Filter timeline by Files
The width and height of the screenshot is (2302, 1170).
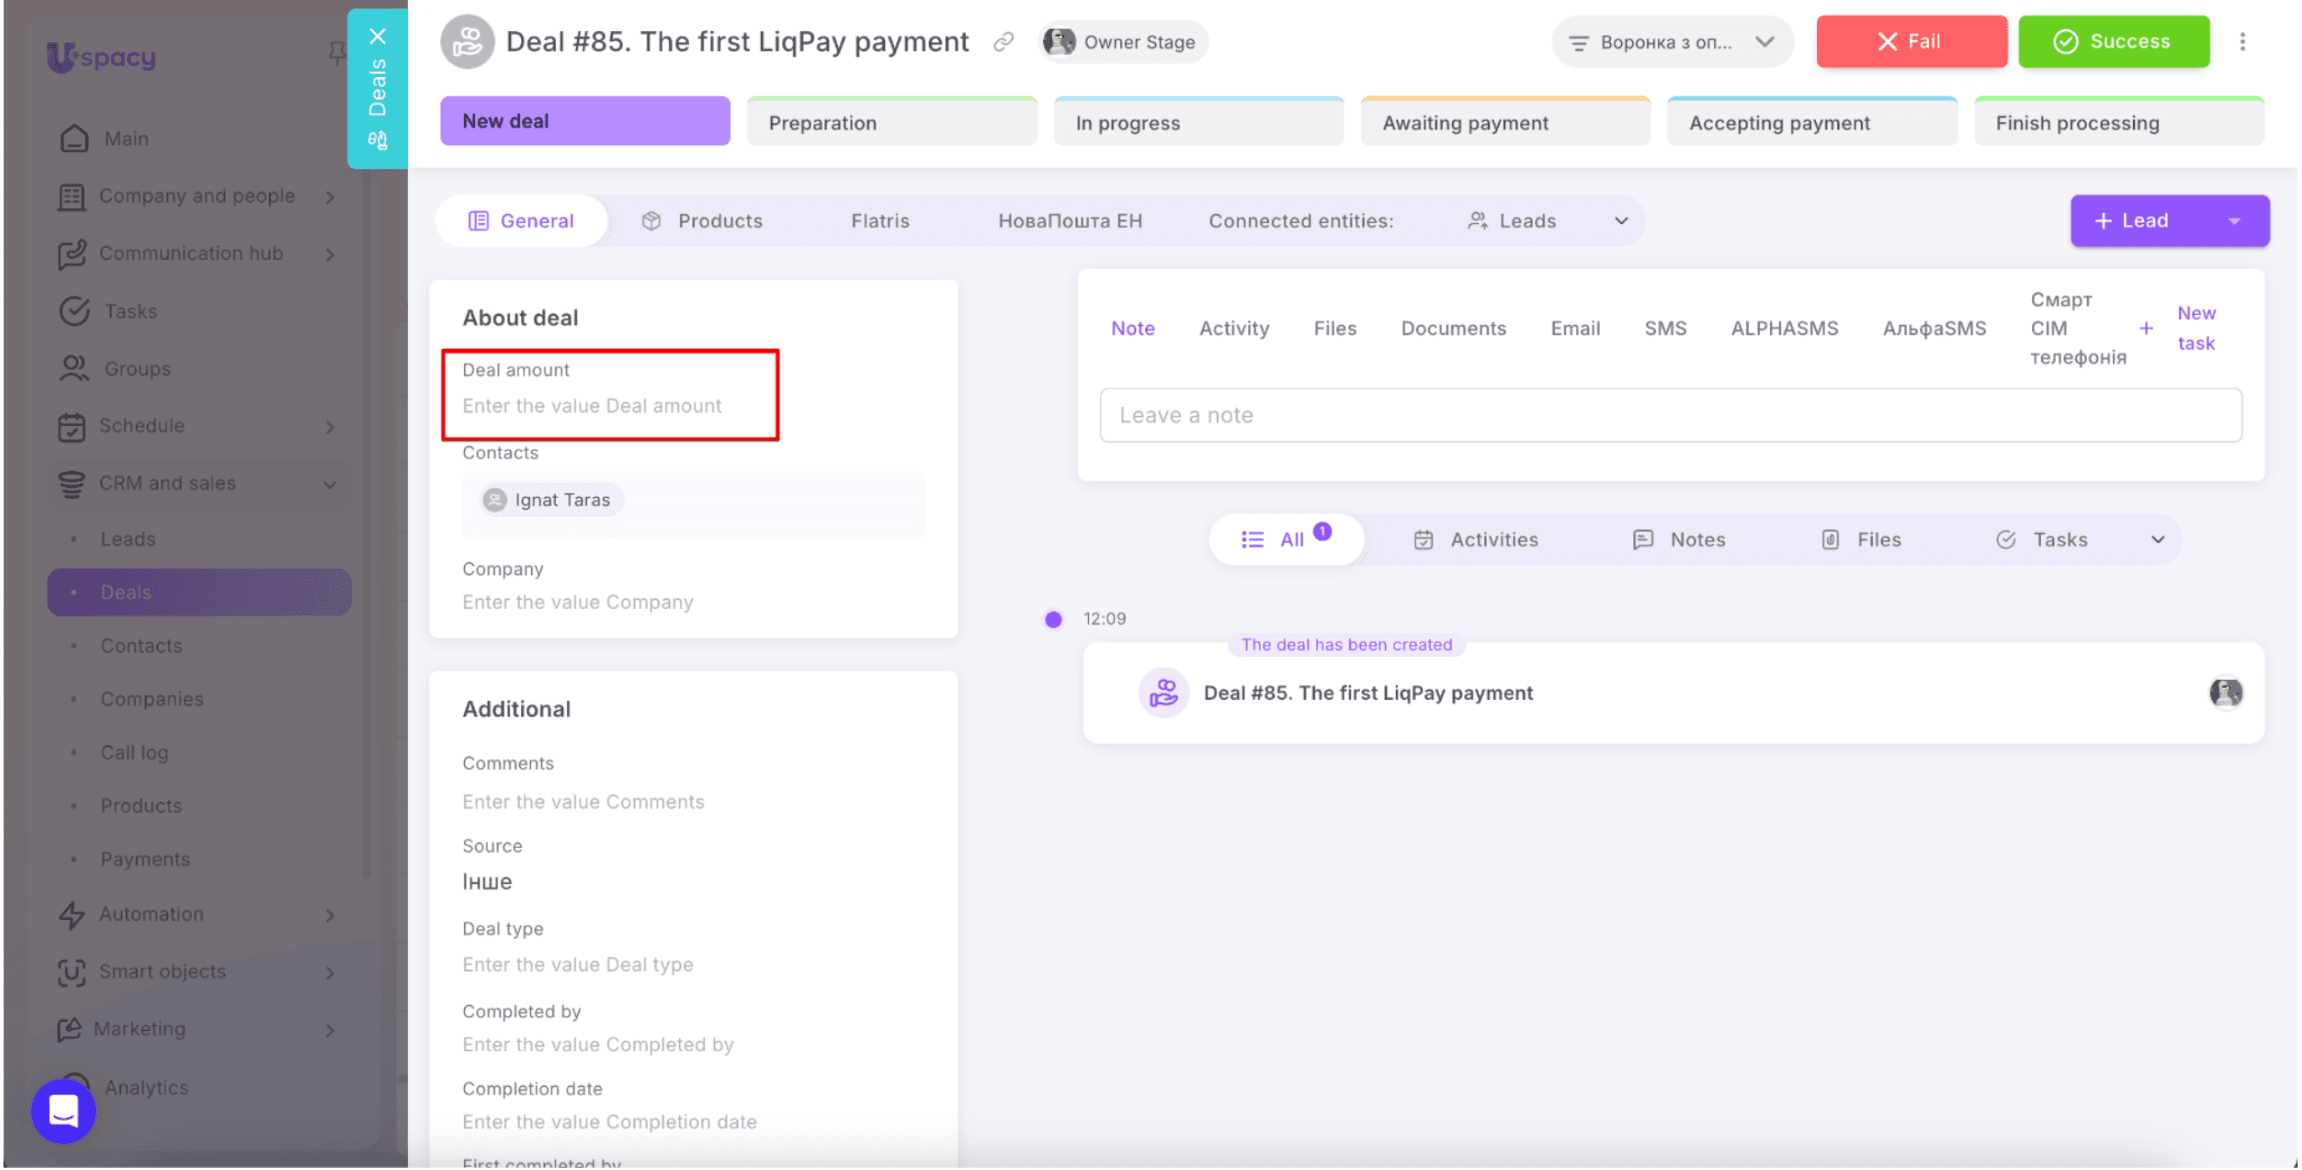coord(1860,540)
